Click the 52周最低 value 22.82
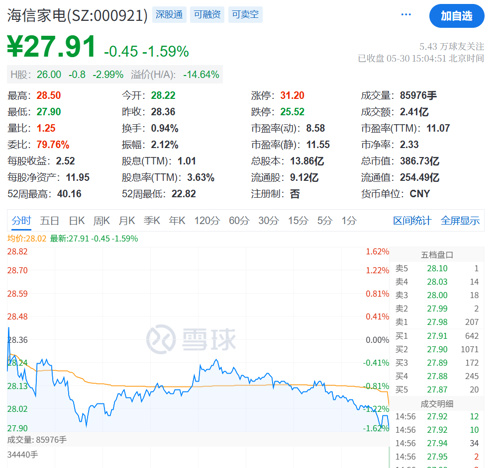Screen dimensions: 500x468 click(184, 194)
